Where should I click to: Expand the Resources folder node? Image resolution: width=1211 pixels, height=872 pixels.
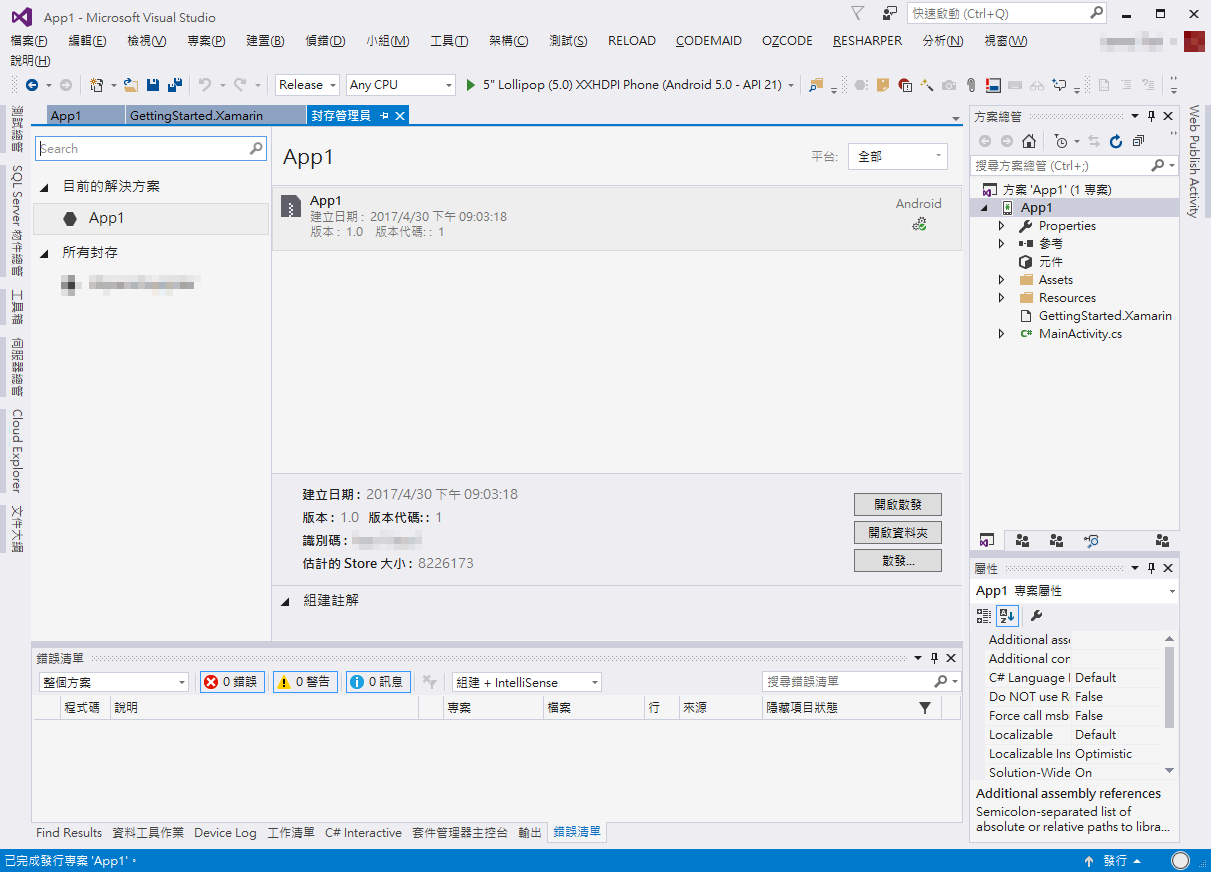[x=1001, y=298]
